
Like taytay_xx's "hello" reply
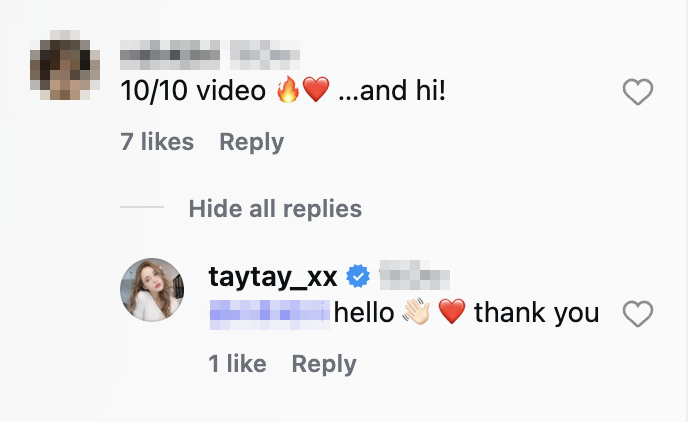click(x=638, y=314)
